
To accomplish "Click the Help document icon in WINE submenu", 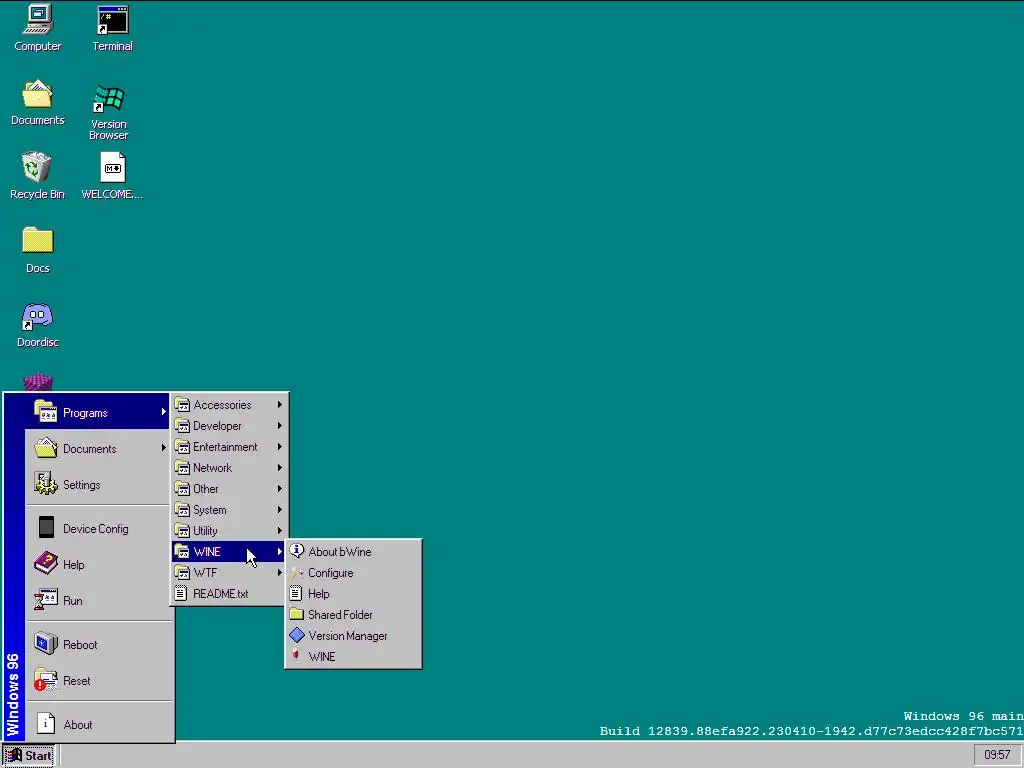I will (x=296, y=594).
